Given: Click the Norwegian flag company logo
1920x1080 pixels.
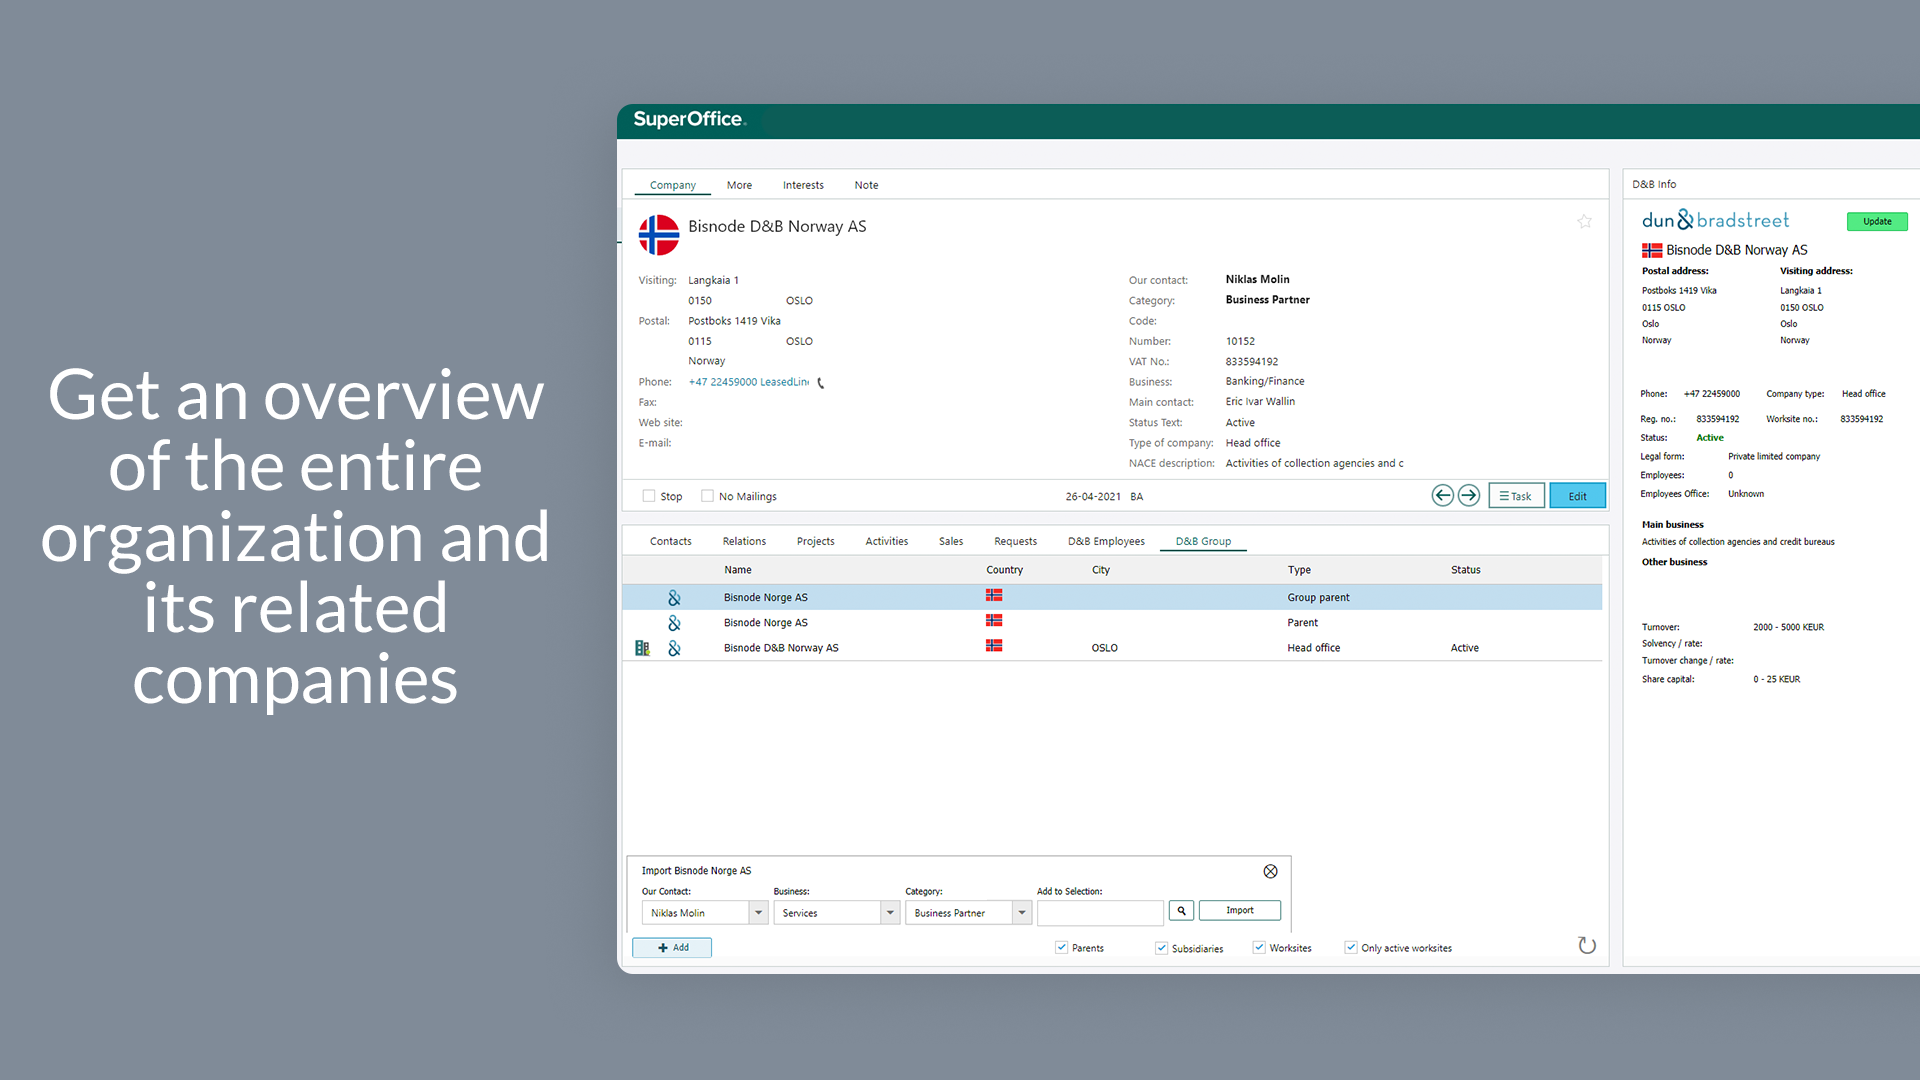Looking at the screenshot, I should (659, 235).
